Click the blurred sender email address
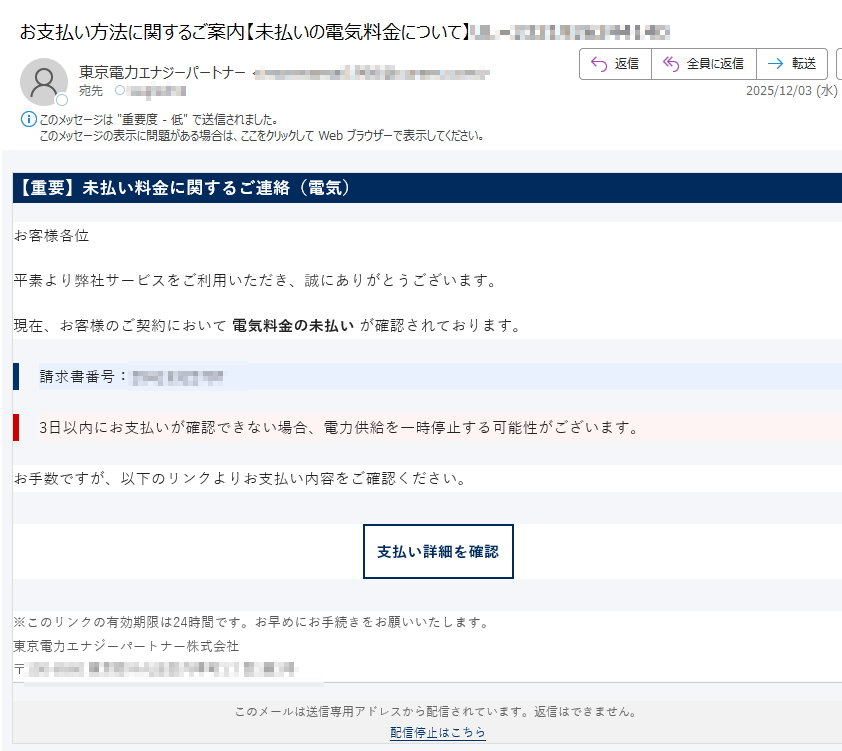This screenshot has height=751, width=842. tap(372, 73)
